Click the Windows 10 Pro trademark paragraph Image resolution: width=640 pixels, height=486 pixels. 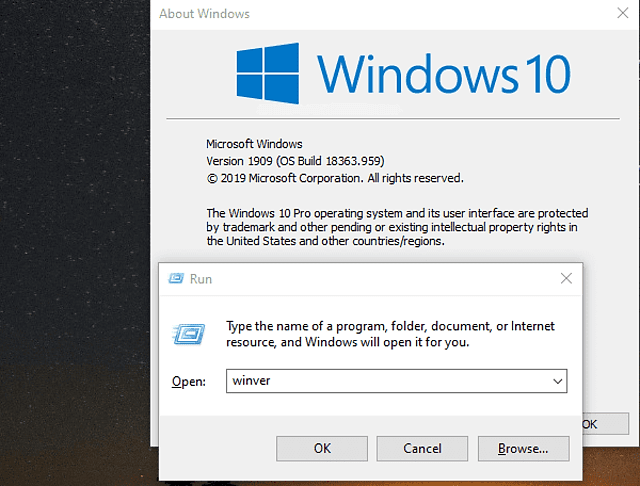(x=396, y=227)
